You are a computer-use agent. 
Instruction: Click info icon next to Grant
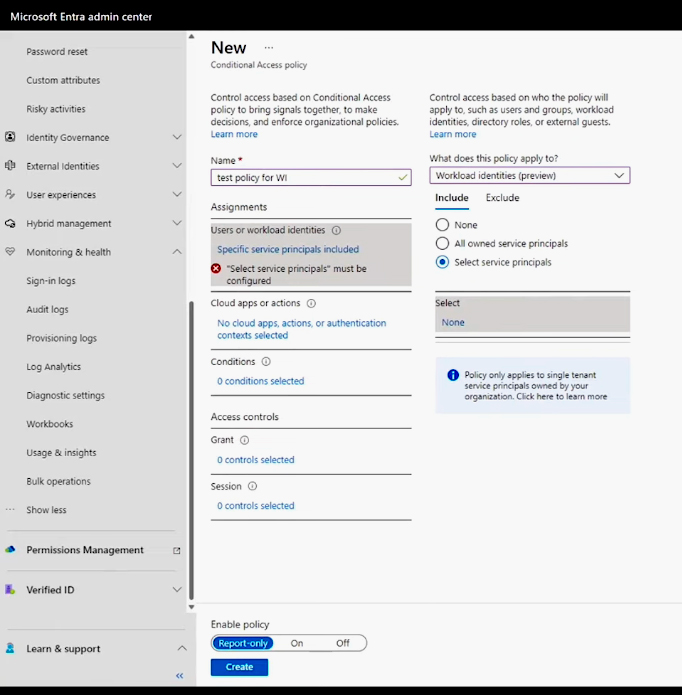pyautogui.click(x=244, y=440)
